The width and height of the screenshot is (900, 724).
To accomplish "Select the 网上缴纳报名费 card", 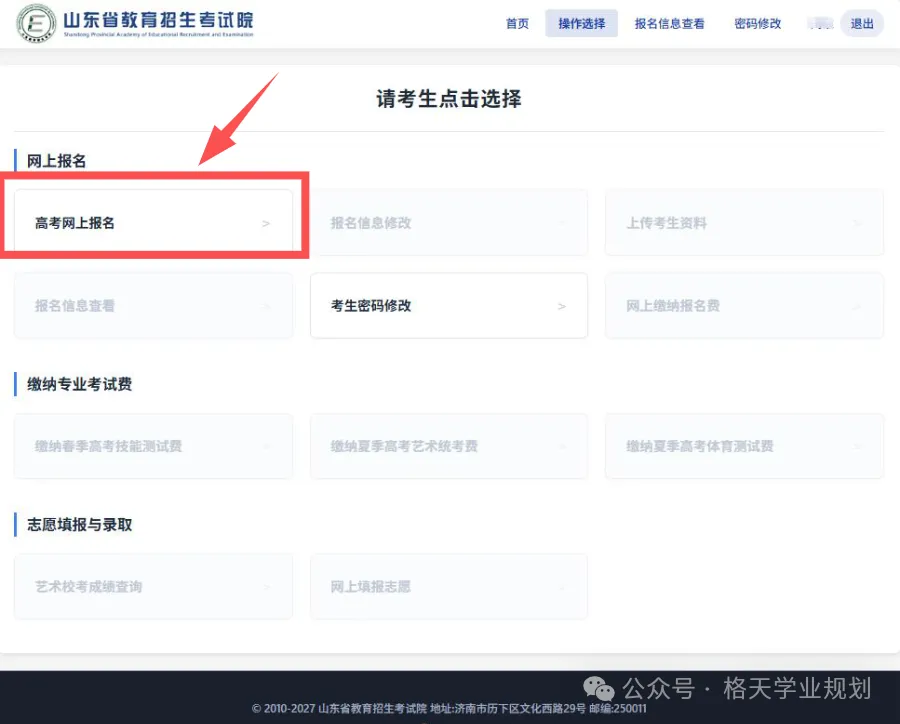I will pos(744,305).
